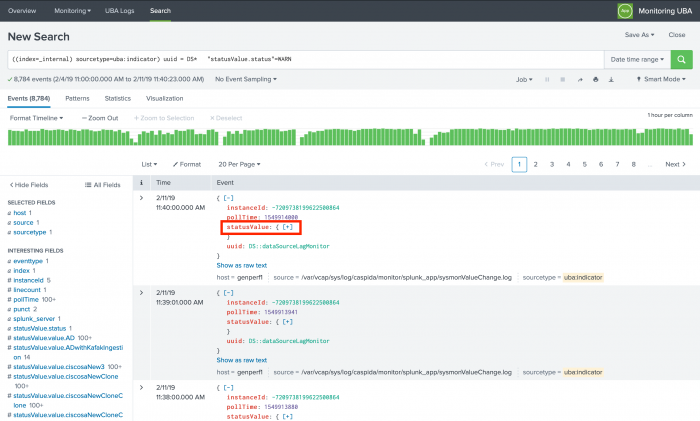Open Format Timeline dropdown
This screenshot has width=700, height=421.
[36, 118]
